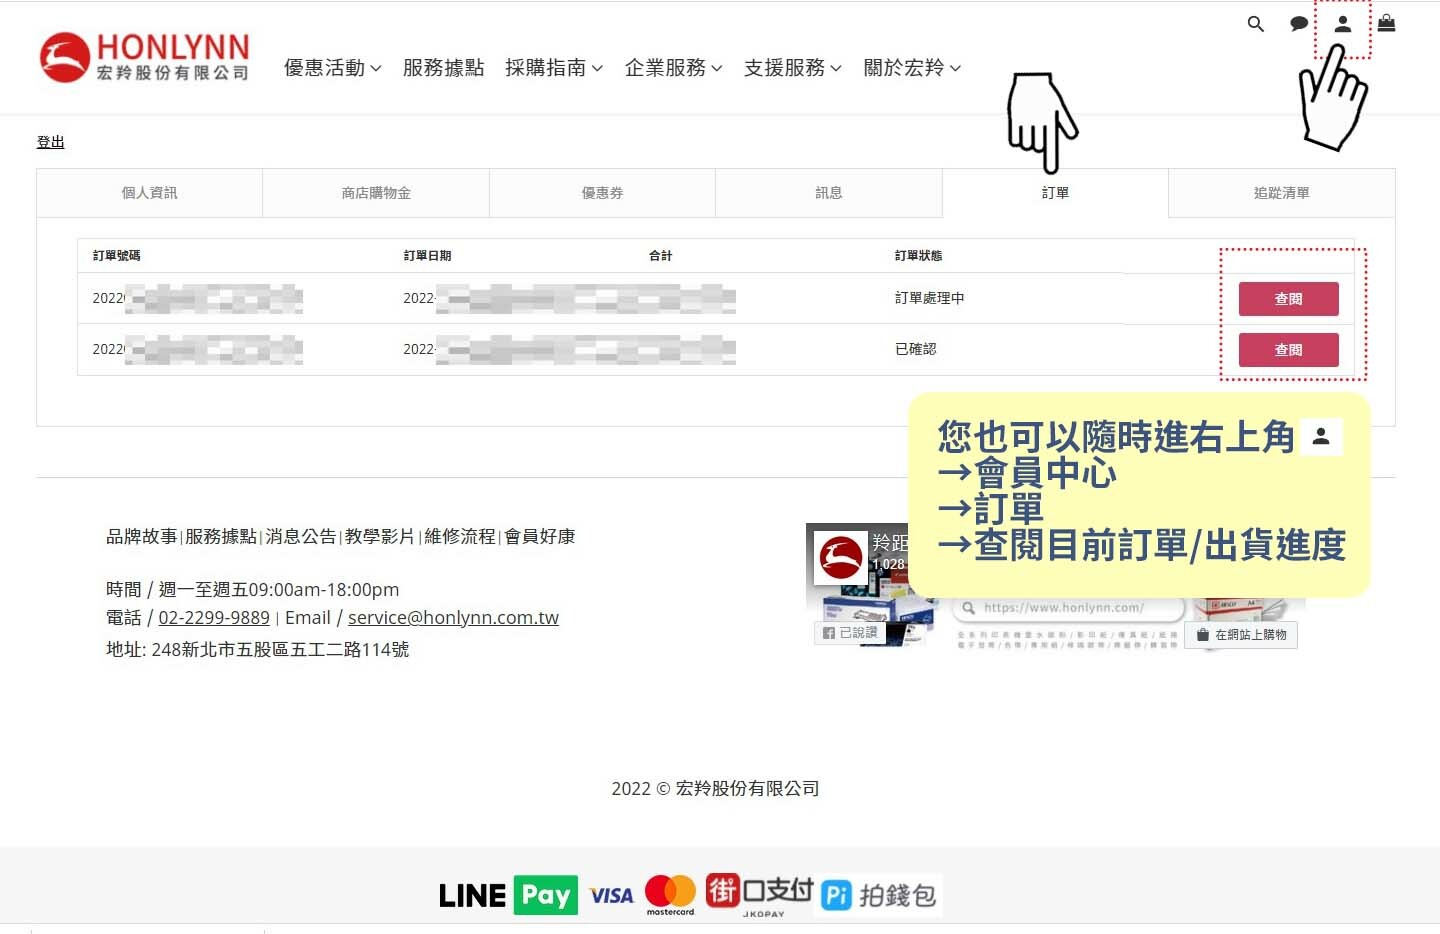Expand the 支援服務 dropdown menu

tap(793, 68)
